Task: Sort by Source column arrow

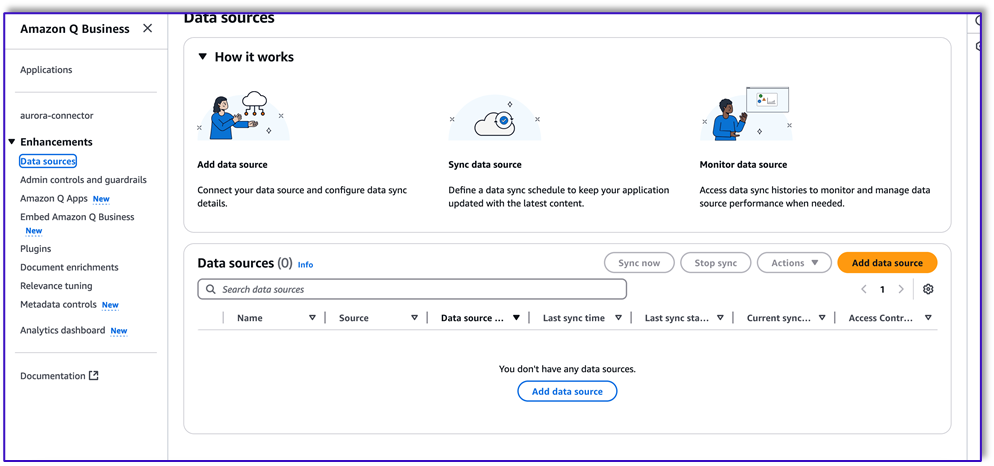Action: pyautogui.click(x=414, y=318)
